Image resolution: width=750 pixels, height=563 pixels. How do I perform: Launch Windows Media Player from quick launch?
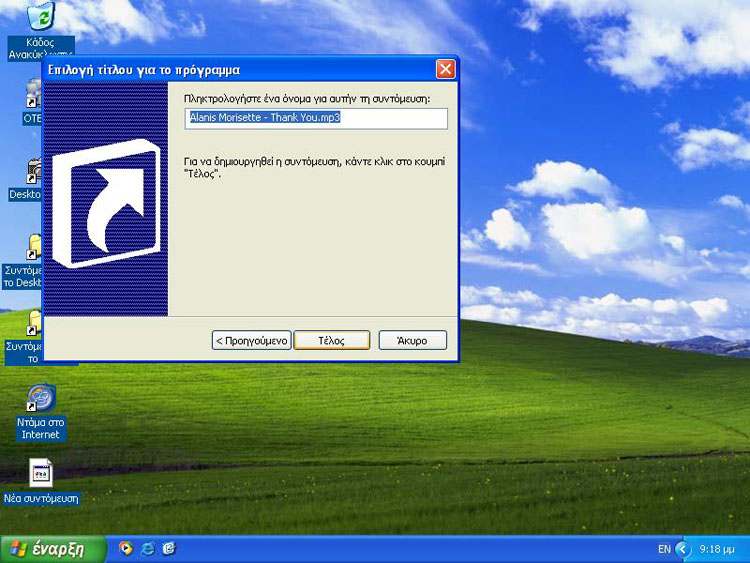point(126,548)
